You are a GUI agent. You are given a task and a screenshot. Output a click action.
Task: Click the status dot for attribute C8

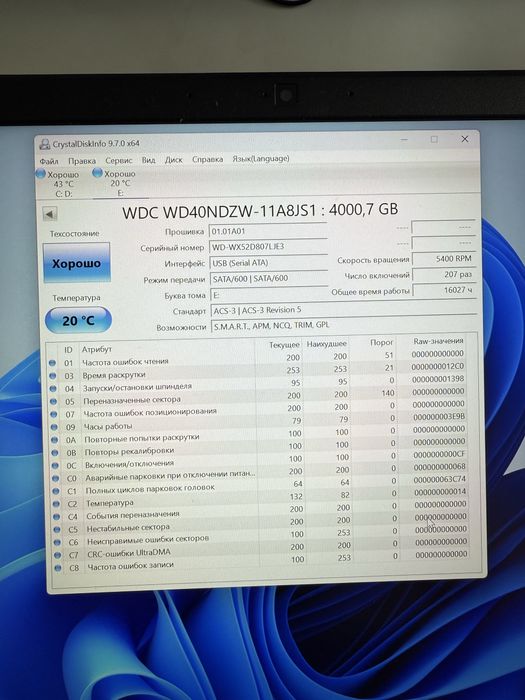(58, 568)
